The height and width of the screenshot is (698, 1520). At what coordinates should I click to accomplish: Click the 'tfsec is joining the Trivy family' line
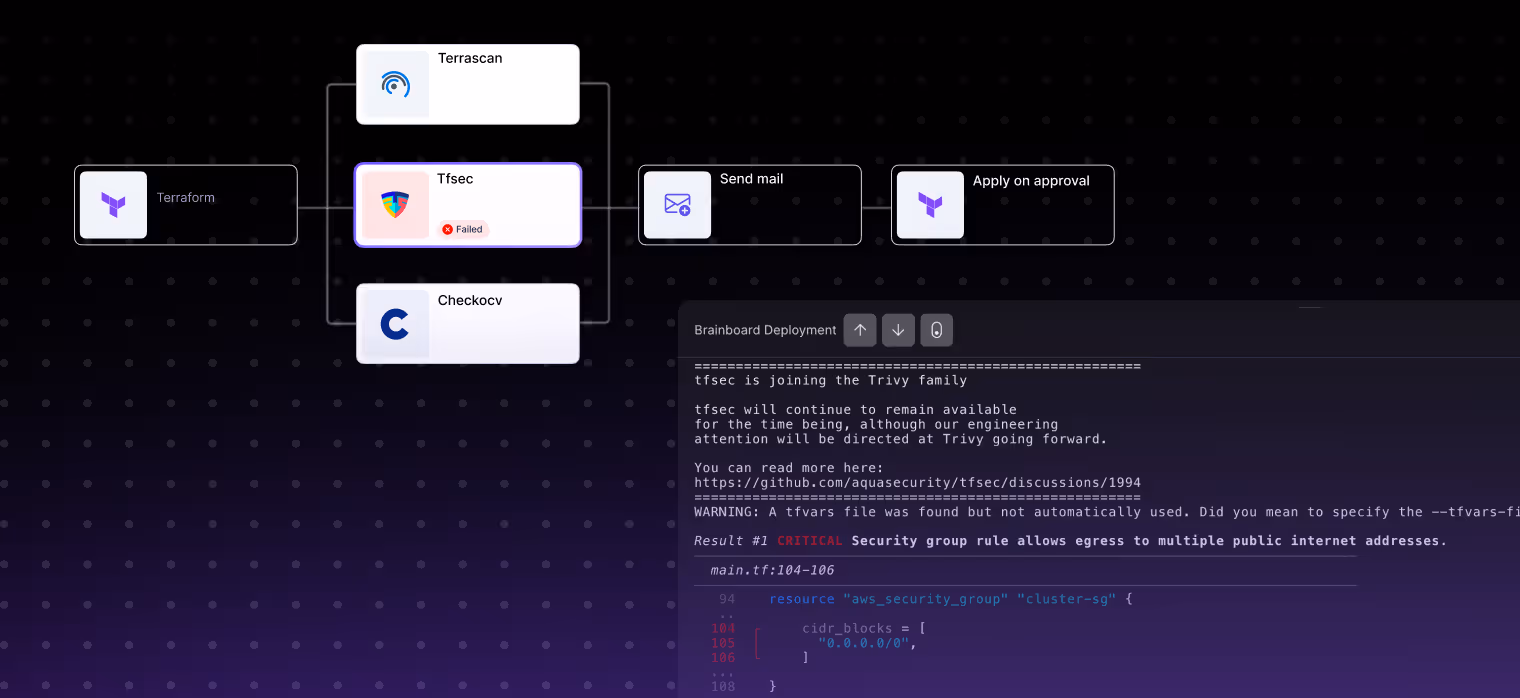(x=830, y=380)
